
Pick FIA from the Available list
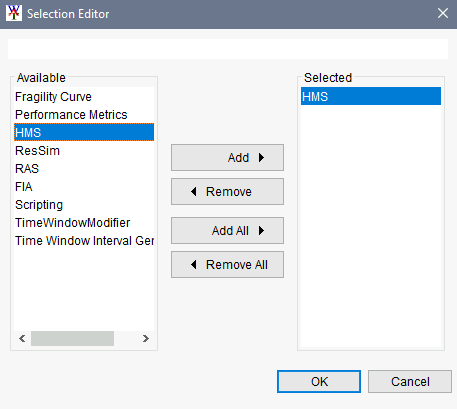tap(84, 187)
